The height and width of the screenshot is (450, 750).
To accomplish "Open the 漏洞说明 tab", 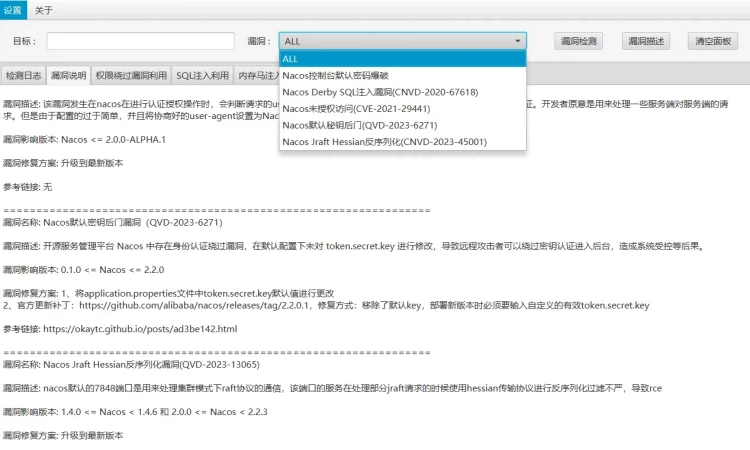I will 68,75.
